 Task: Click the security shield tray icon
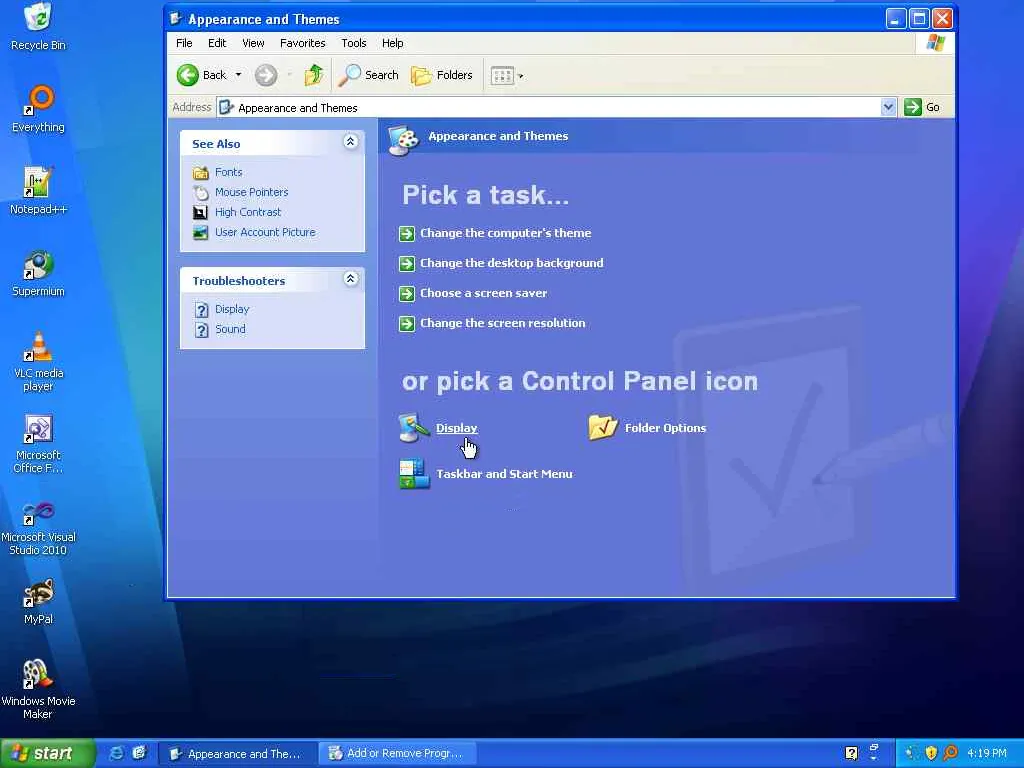(931, 753)
